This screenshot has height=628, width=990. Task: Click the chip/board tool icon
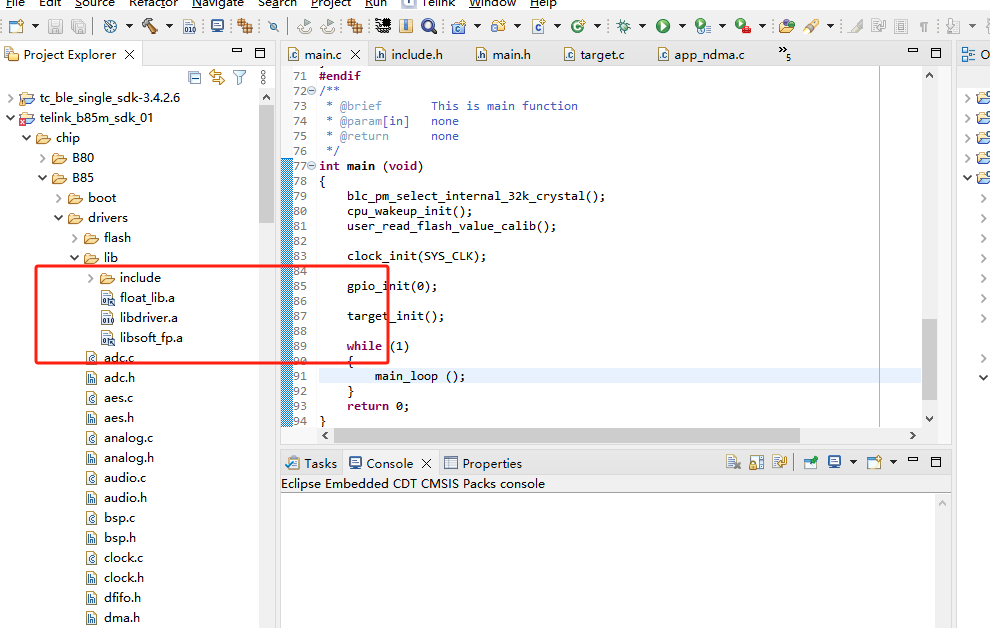click(x=383, y=25)
